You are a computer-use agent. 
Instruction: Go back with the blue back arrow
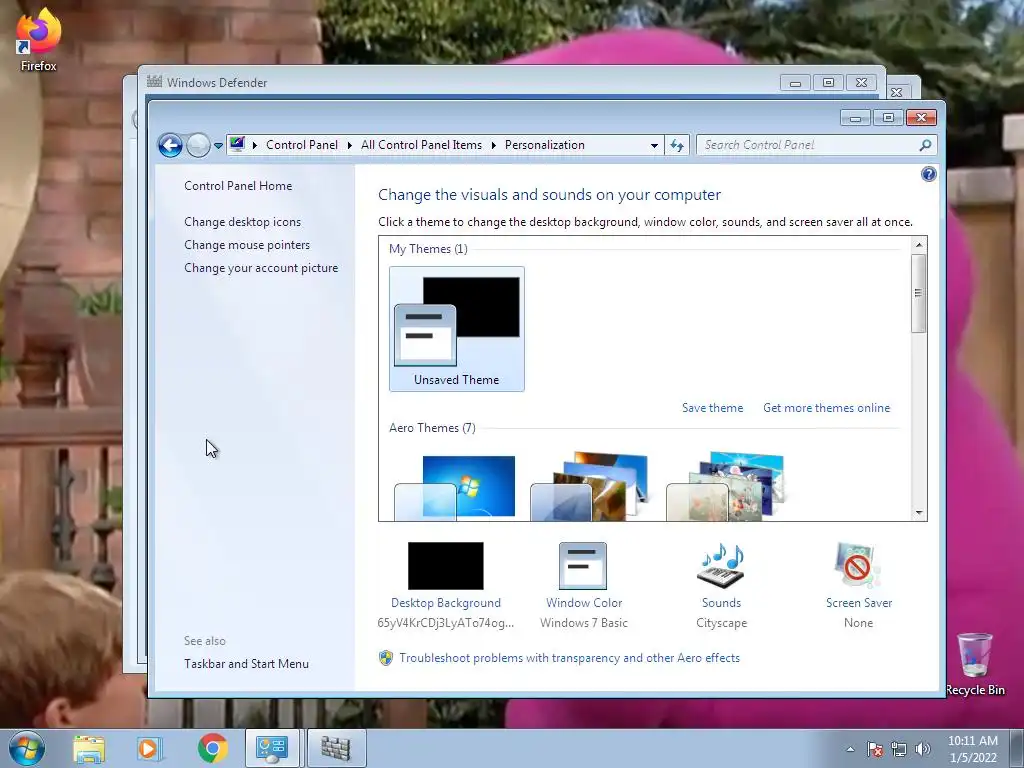tap(170, 145)
